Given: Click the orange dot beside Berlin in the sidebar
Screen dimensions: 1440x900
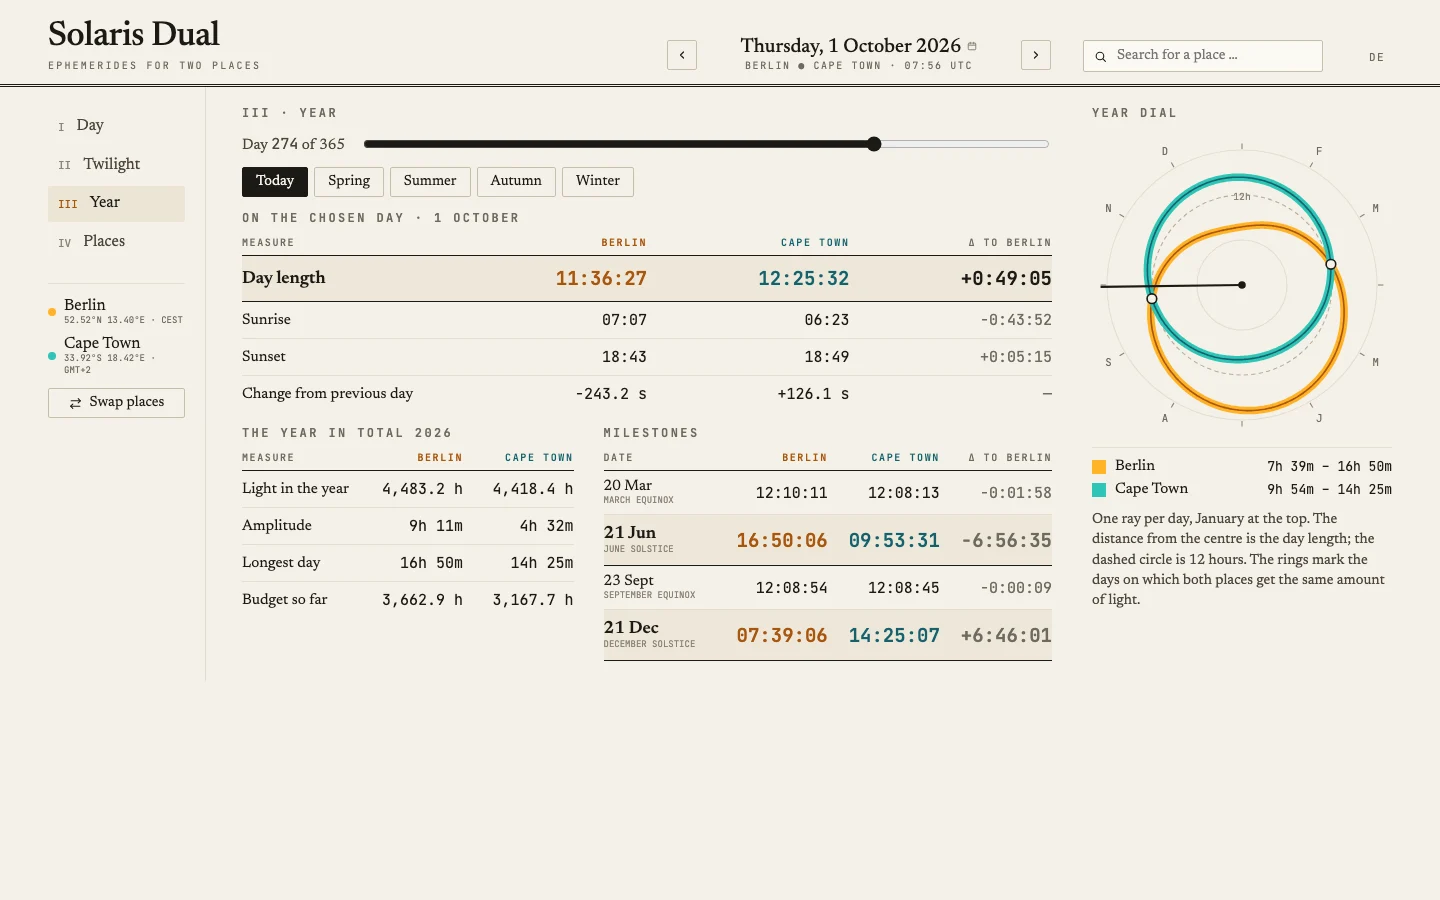Looking at the screenshot, I should [x=52, y=312].
